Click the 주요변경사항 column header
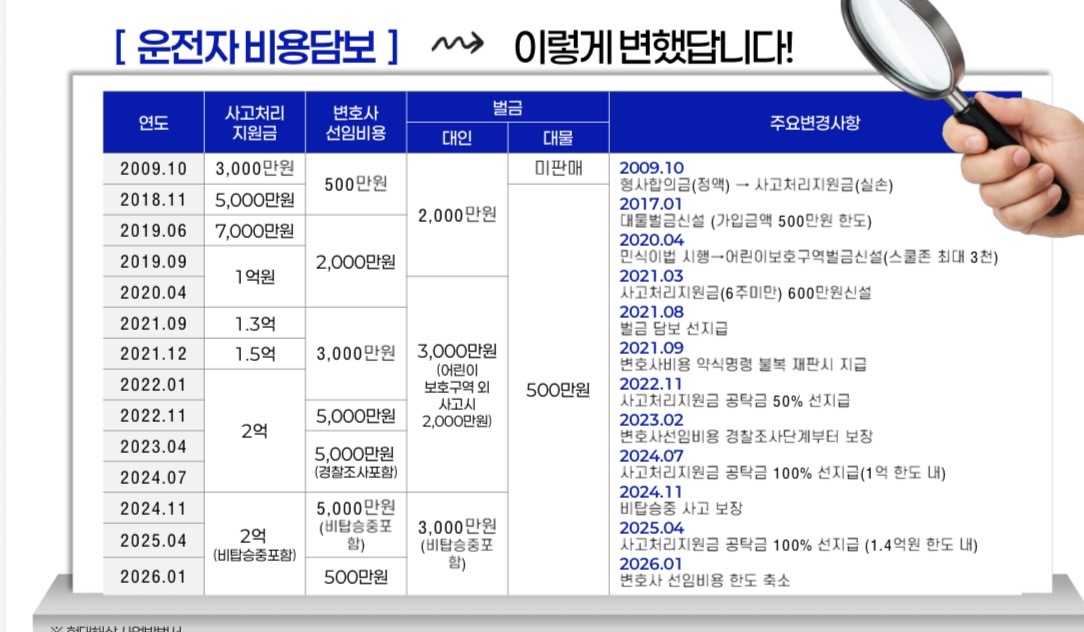1084x632 pixels. coord(815,123)
